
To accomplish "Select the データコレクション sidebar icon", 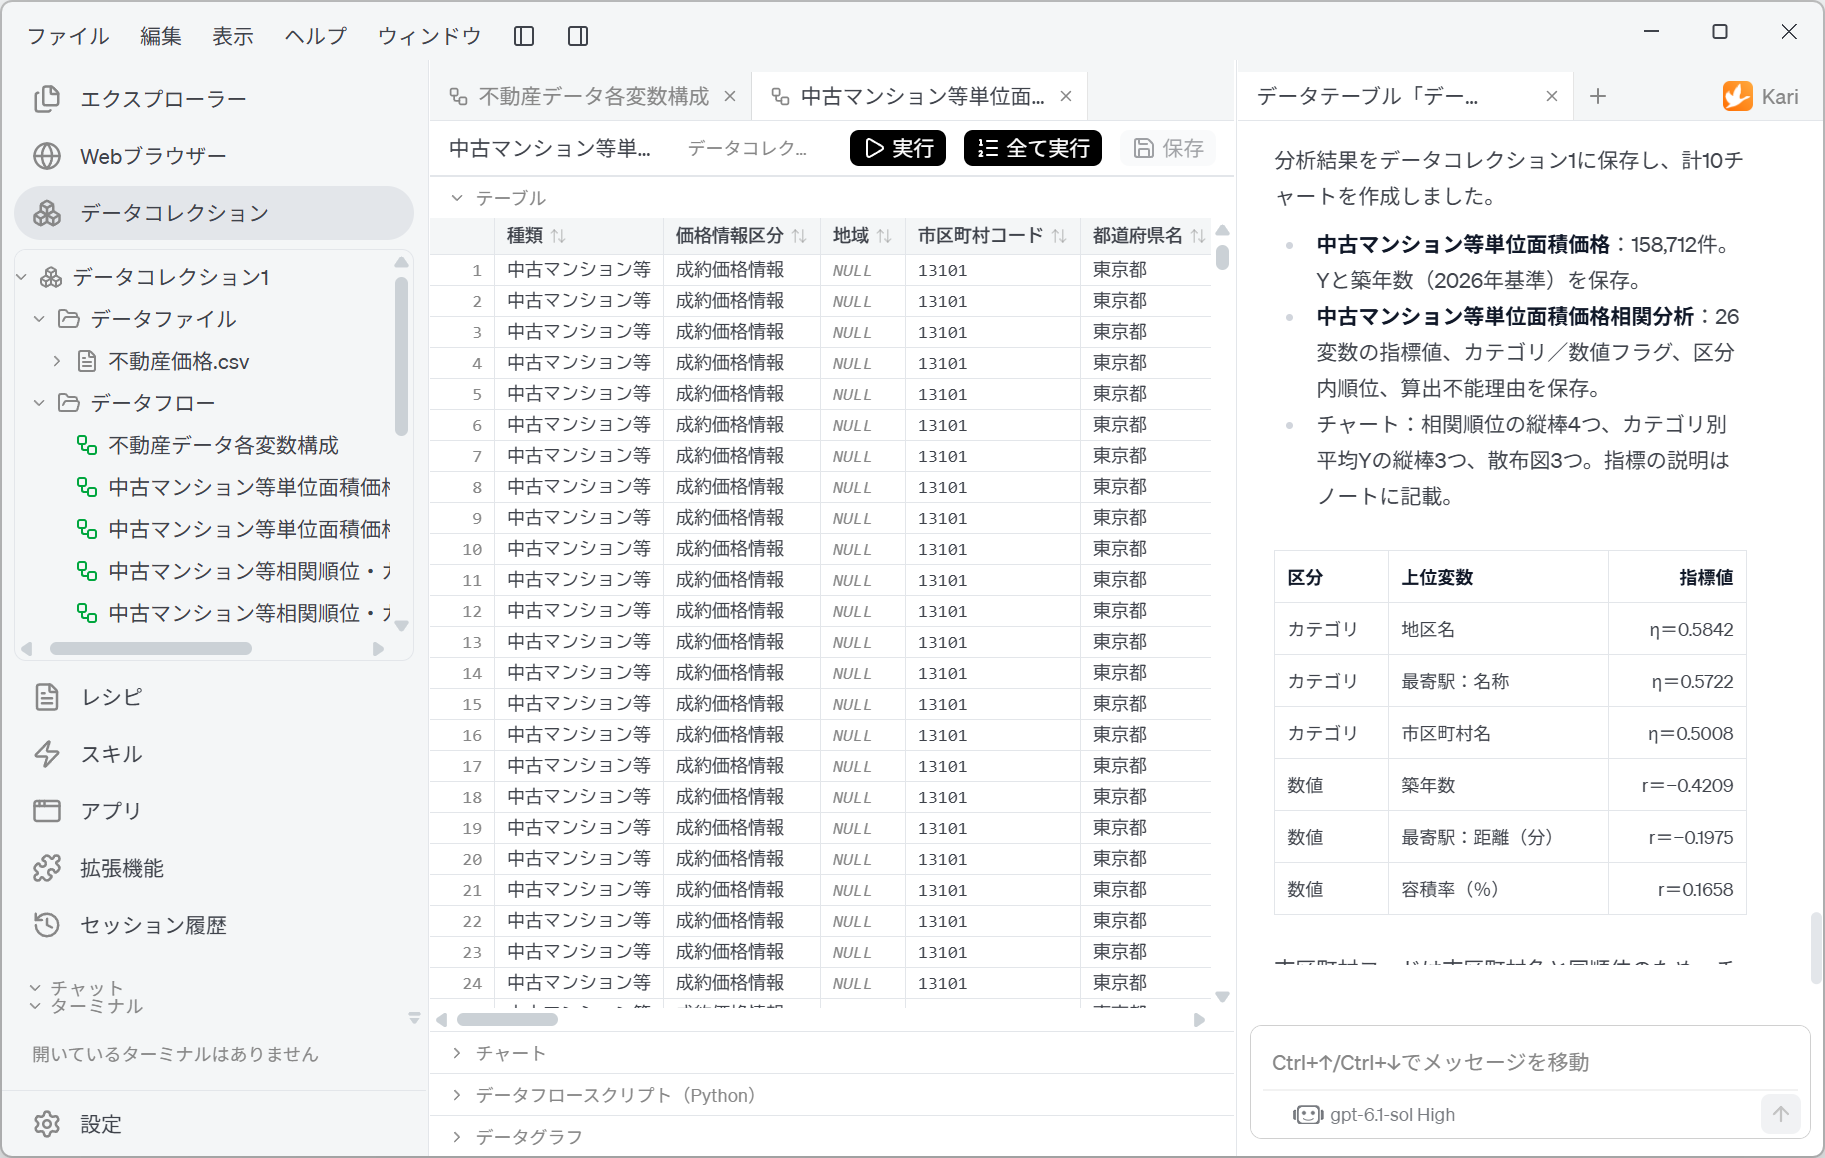I will pyautogui.click(x=47, y=213).
